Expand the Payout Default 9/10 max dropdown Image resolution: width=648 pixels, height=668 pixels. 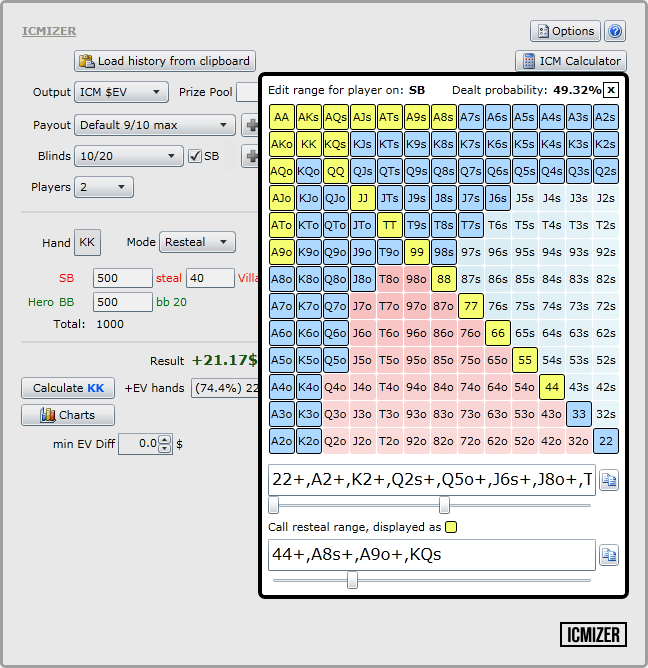tap(155, 125)
